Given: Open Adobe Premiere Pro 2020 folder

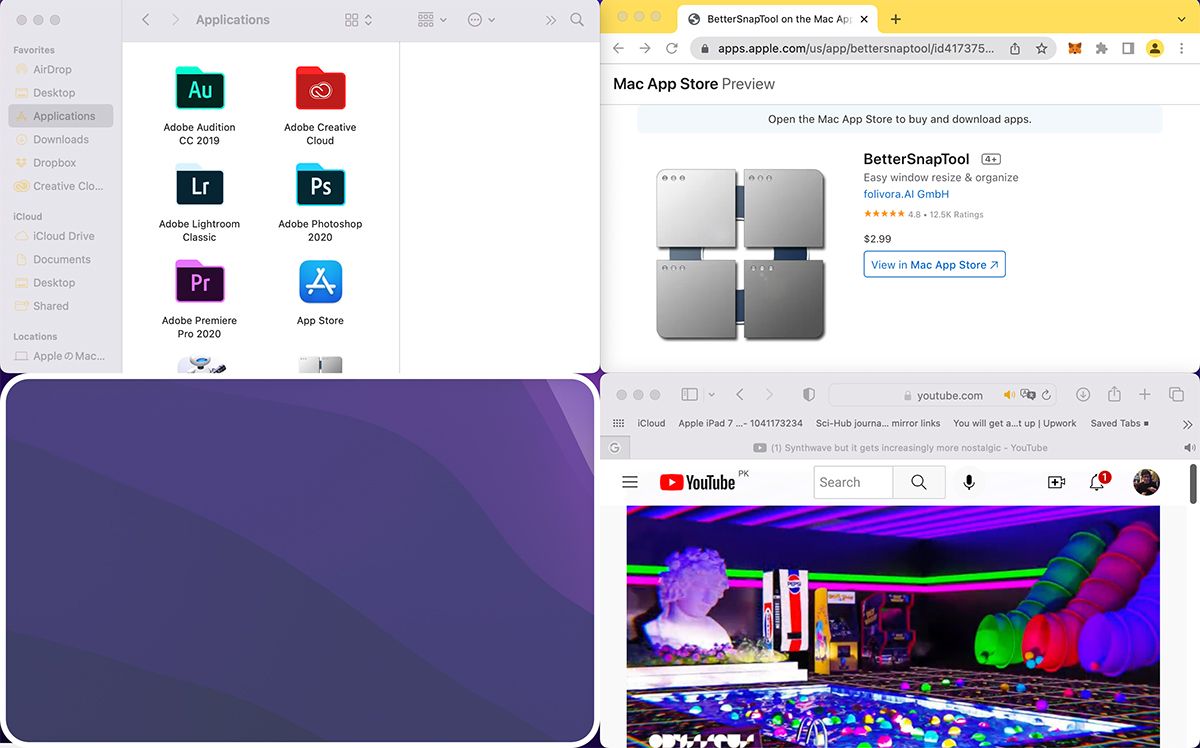Looking at the screenshot, I should (200, 282).
